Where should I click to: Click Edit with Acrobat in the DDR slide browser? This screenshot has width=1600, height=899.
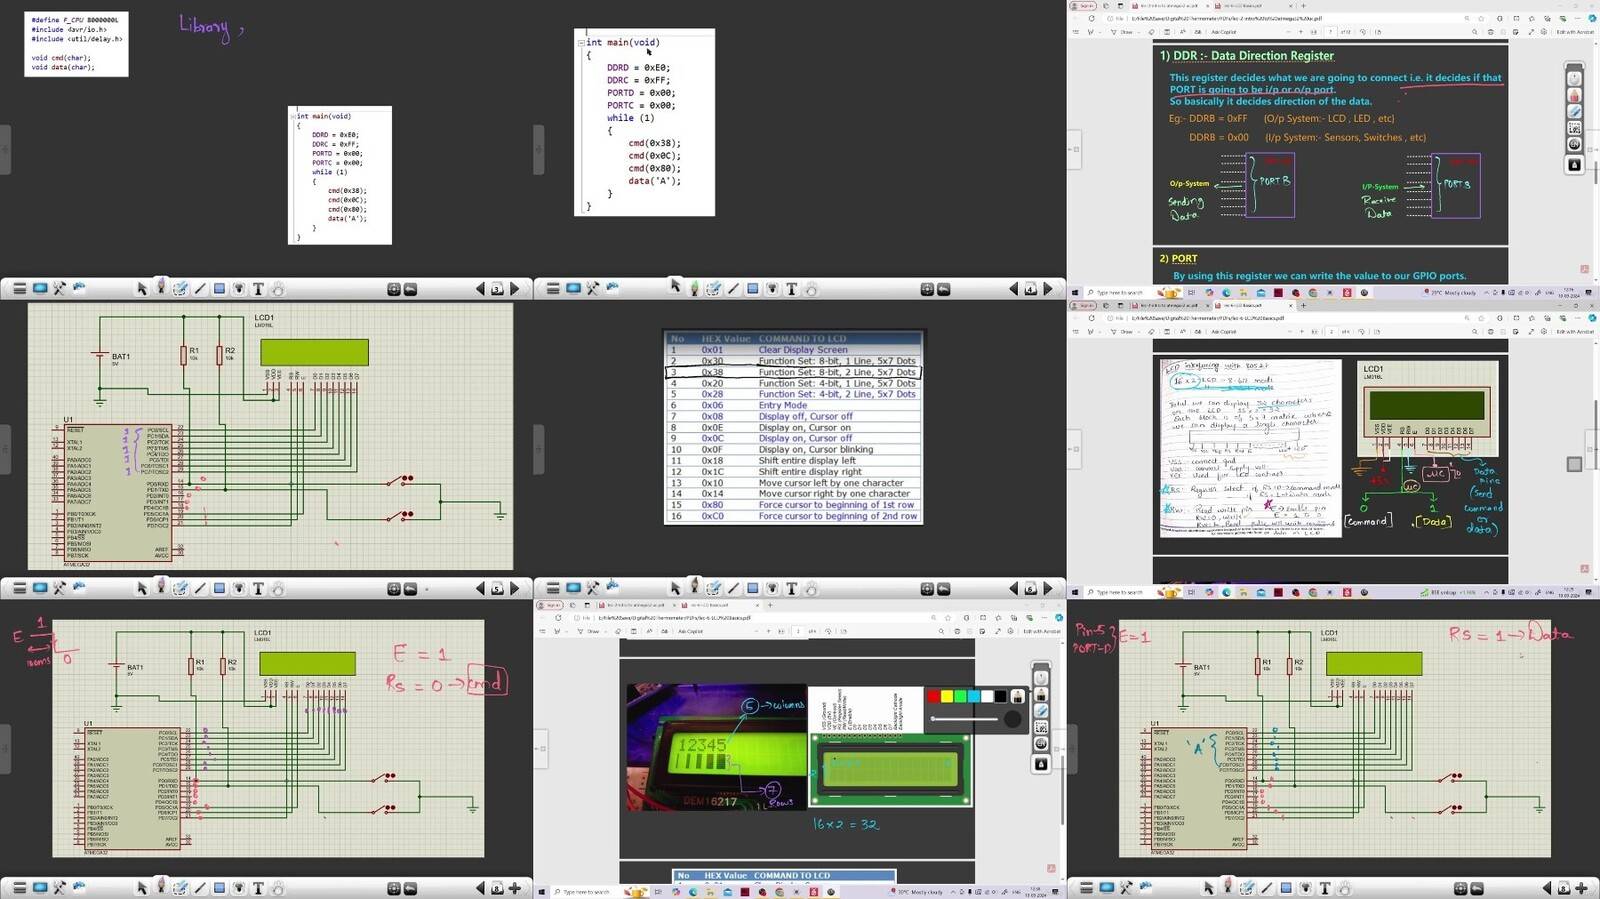coord(1574,32)
